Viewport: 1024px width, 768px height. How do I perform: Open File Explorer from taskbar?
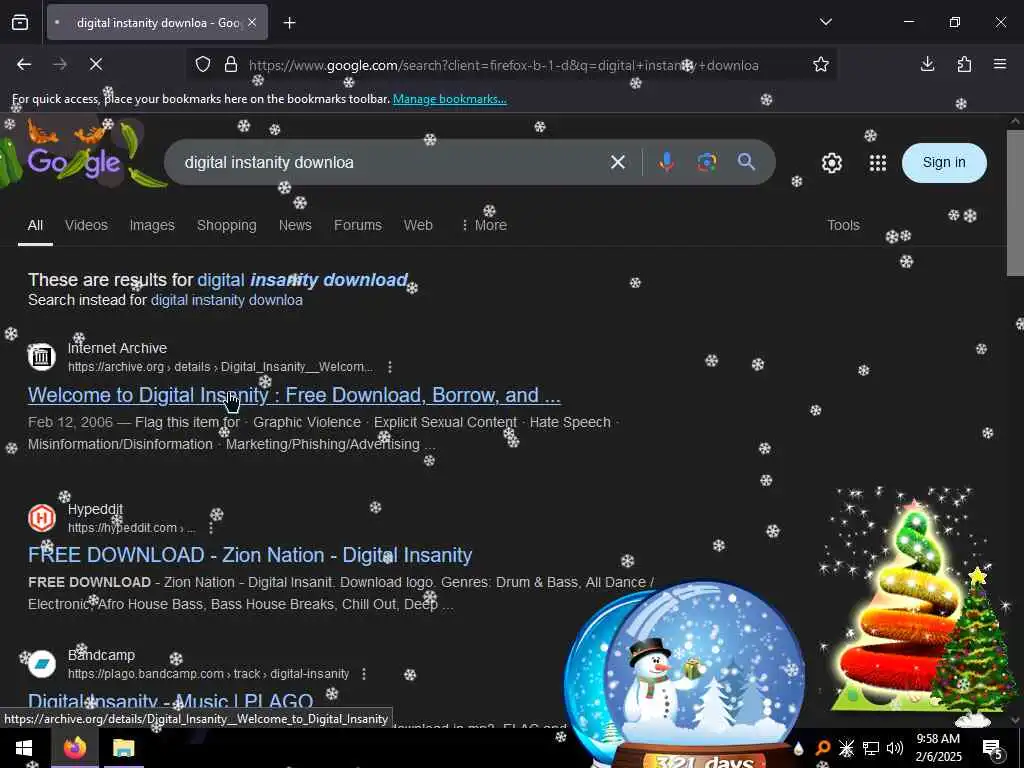tap(123, 748)
